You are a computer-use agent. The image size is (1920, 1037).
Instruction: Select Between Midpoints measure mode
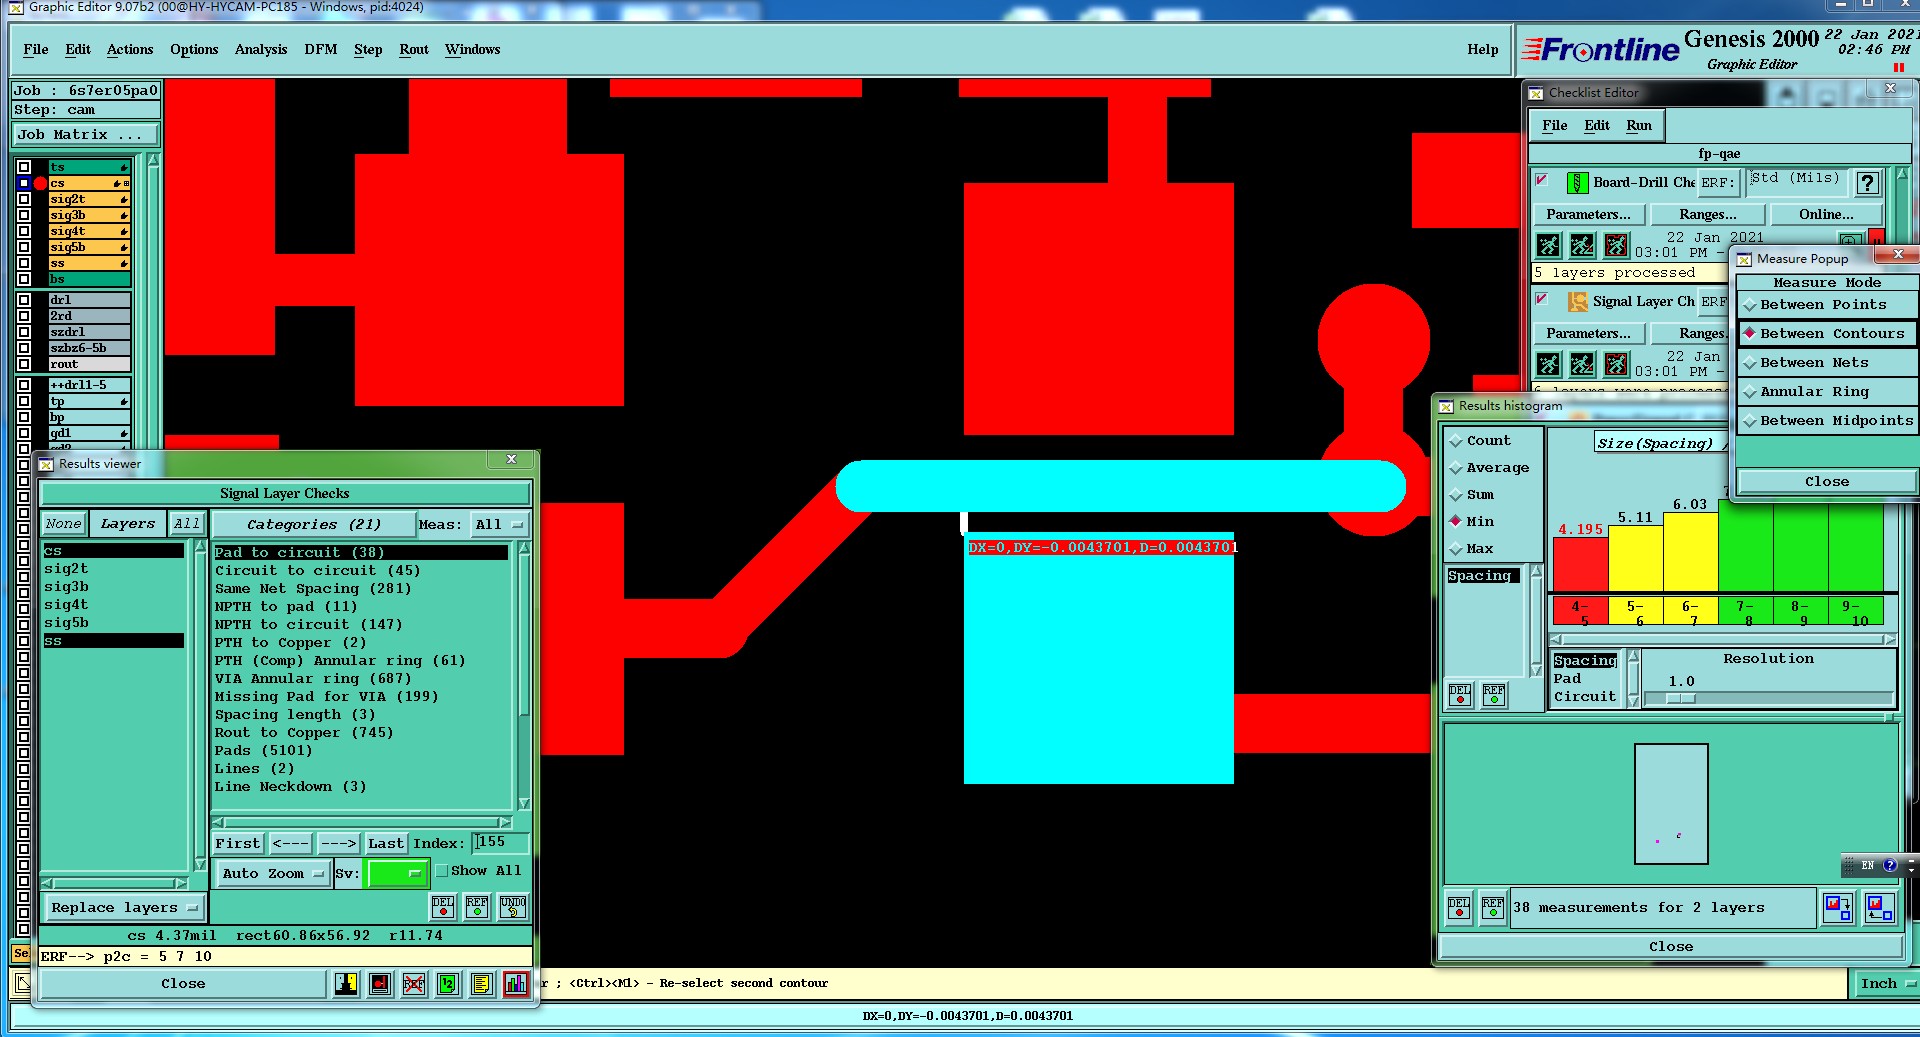[x=1826, y=421]
